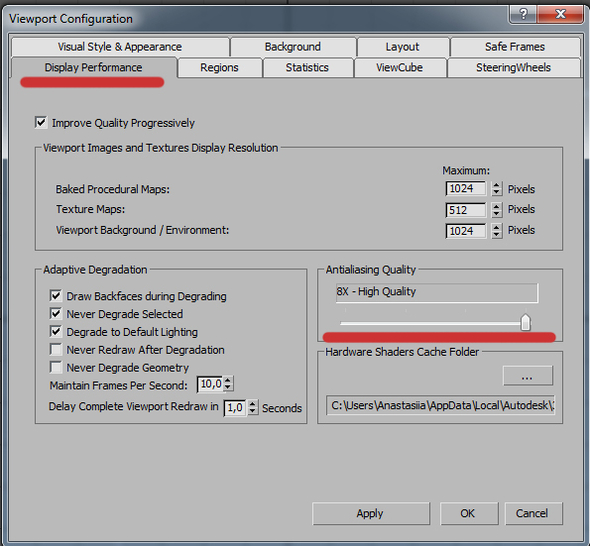The image size is (590, 546).
Task: Enable Never Degrade Geometry checkbox
Action: (56, 367)
